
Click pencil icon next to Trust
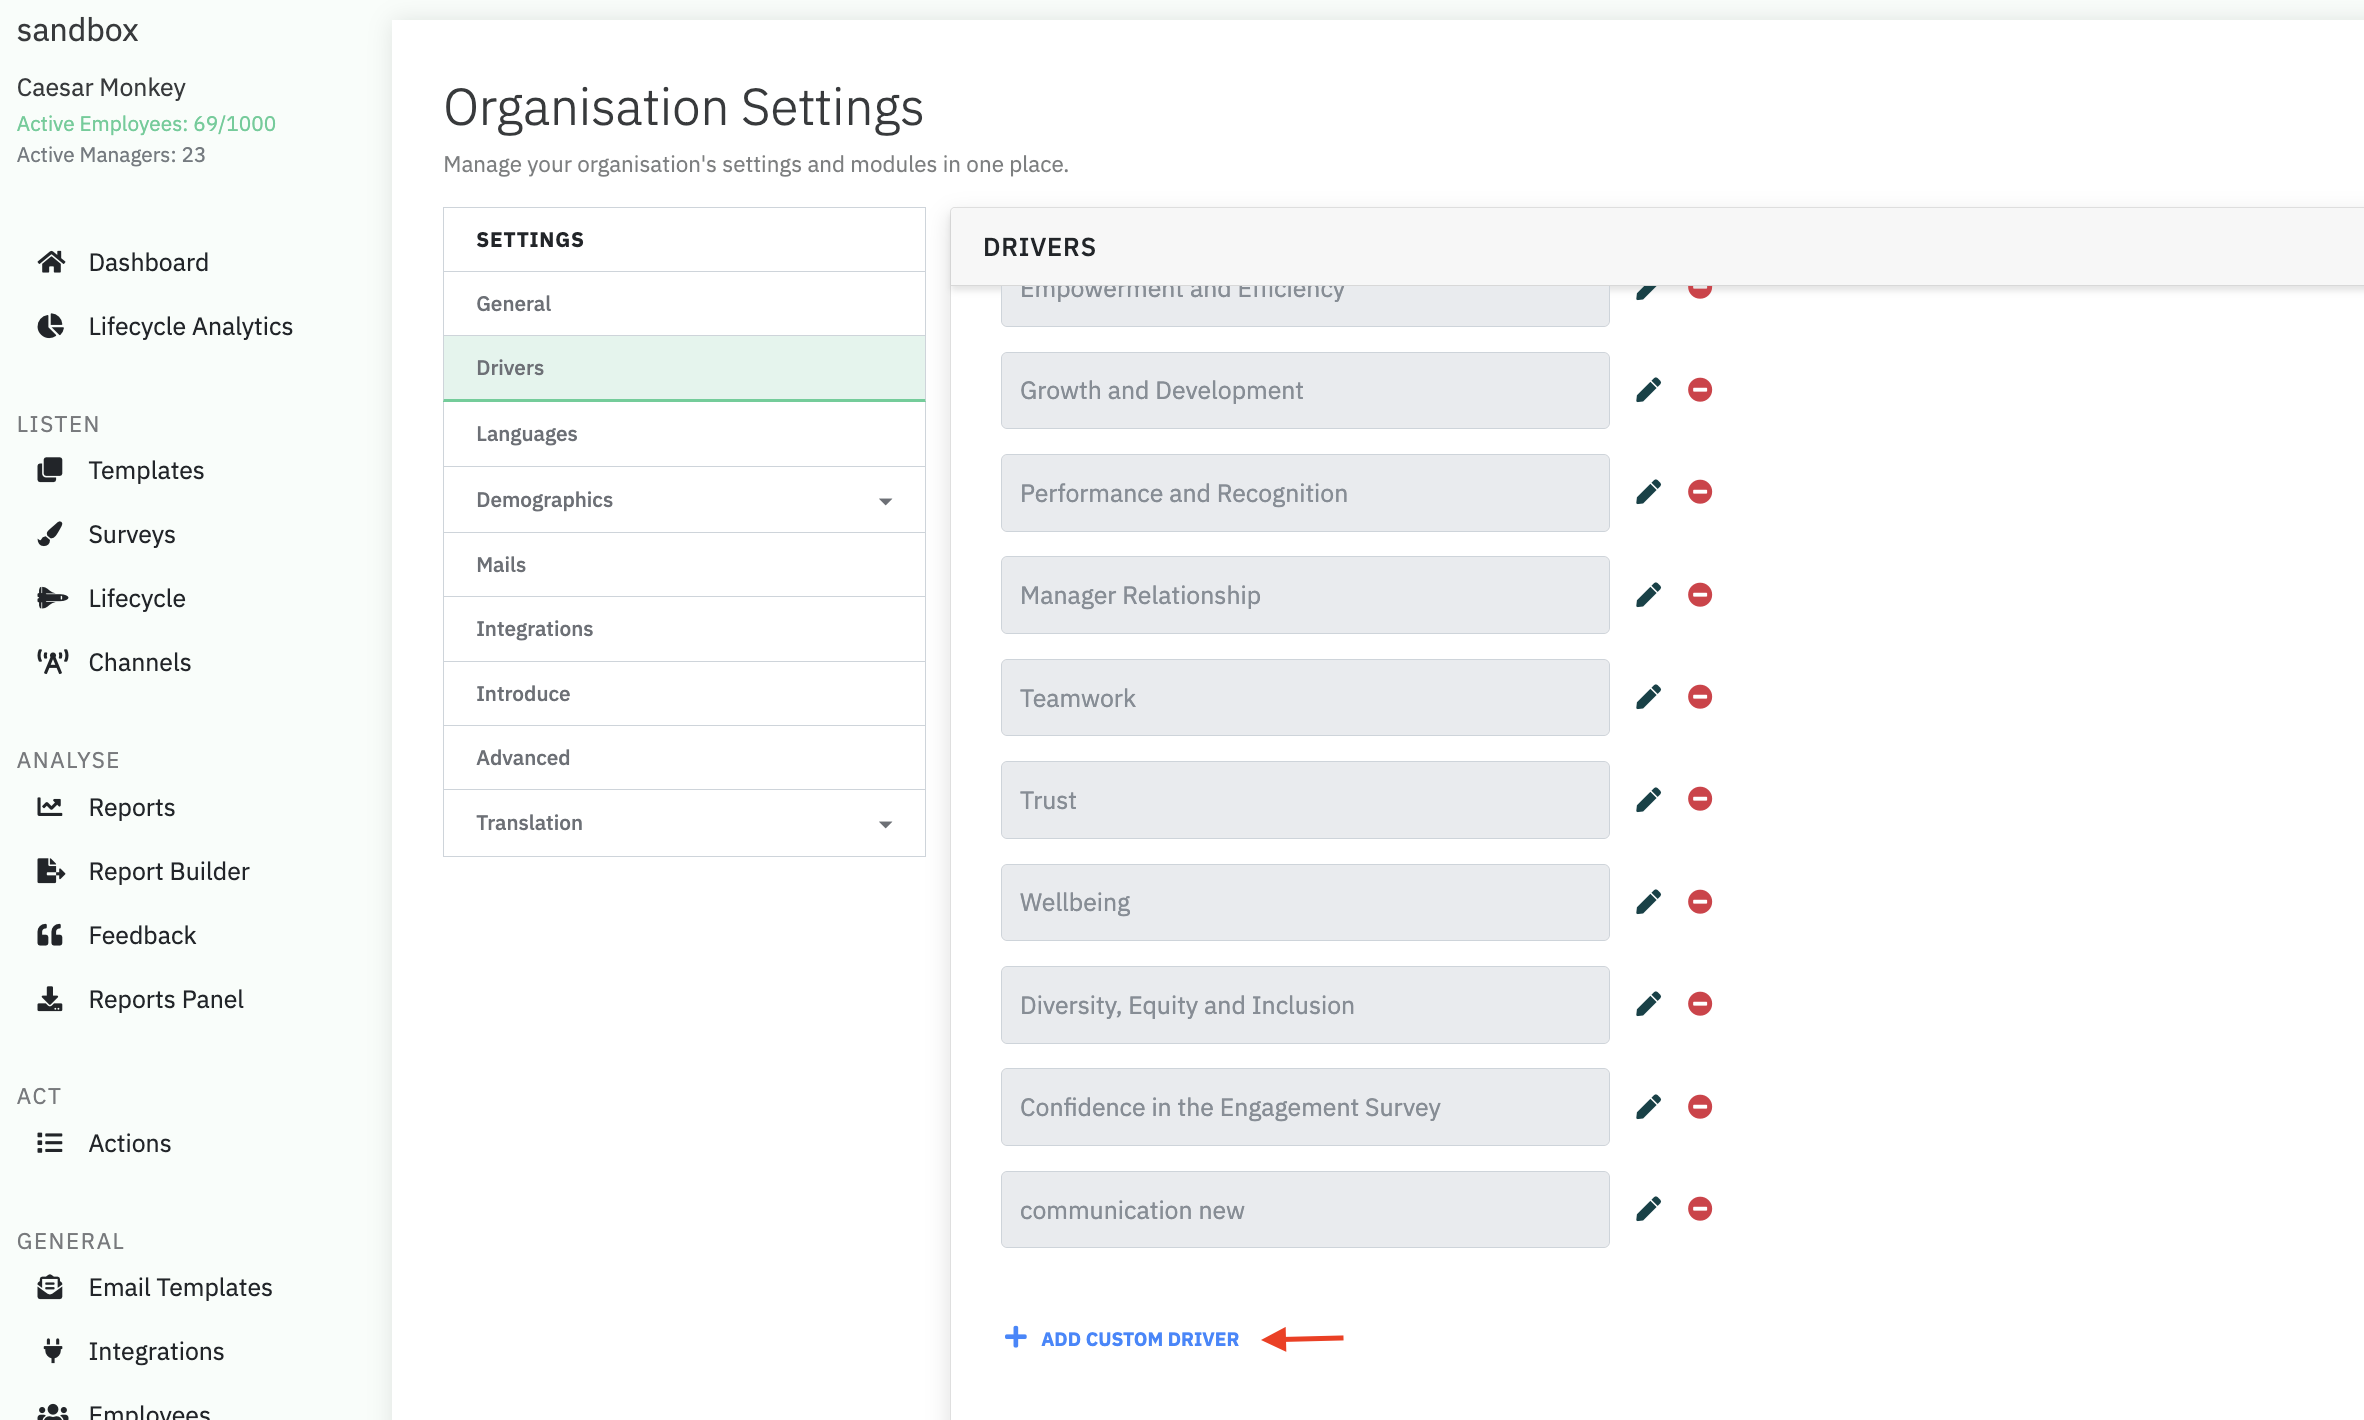[x=1648, y=799]
